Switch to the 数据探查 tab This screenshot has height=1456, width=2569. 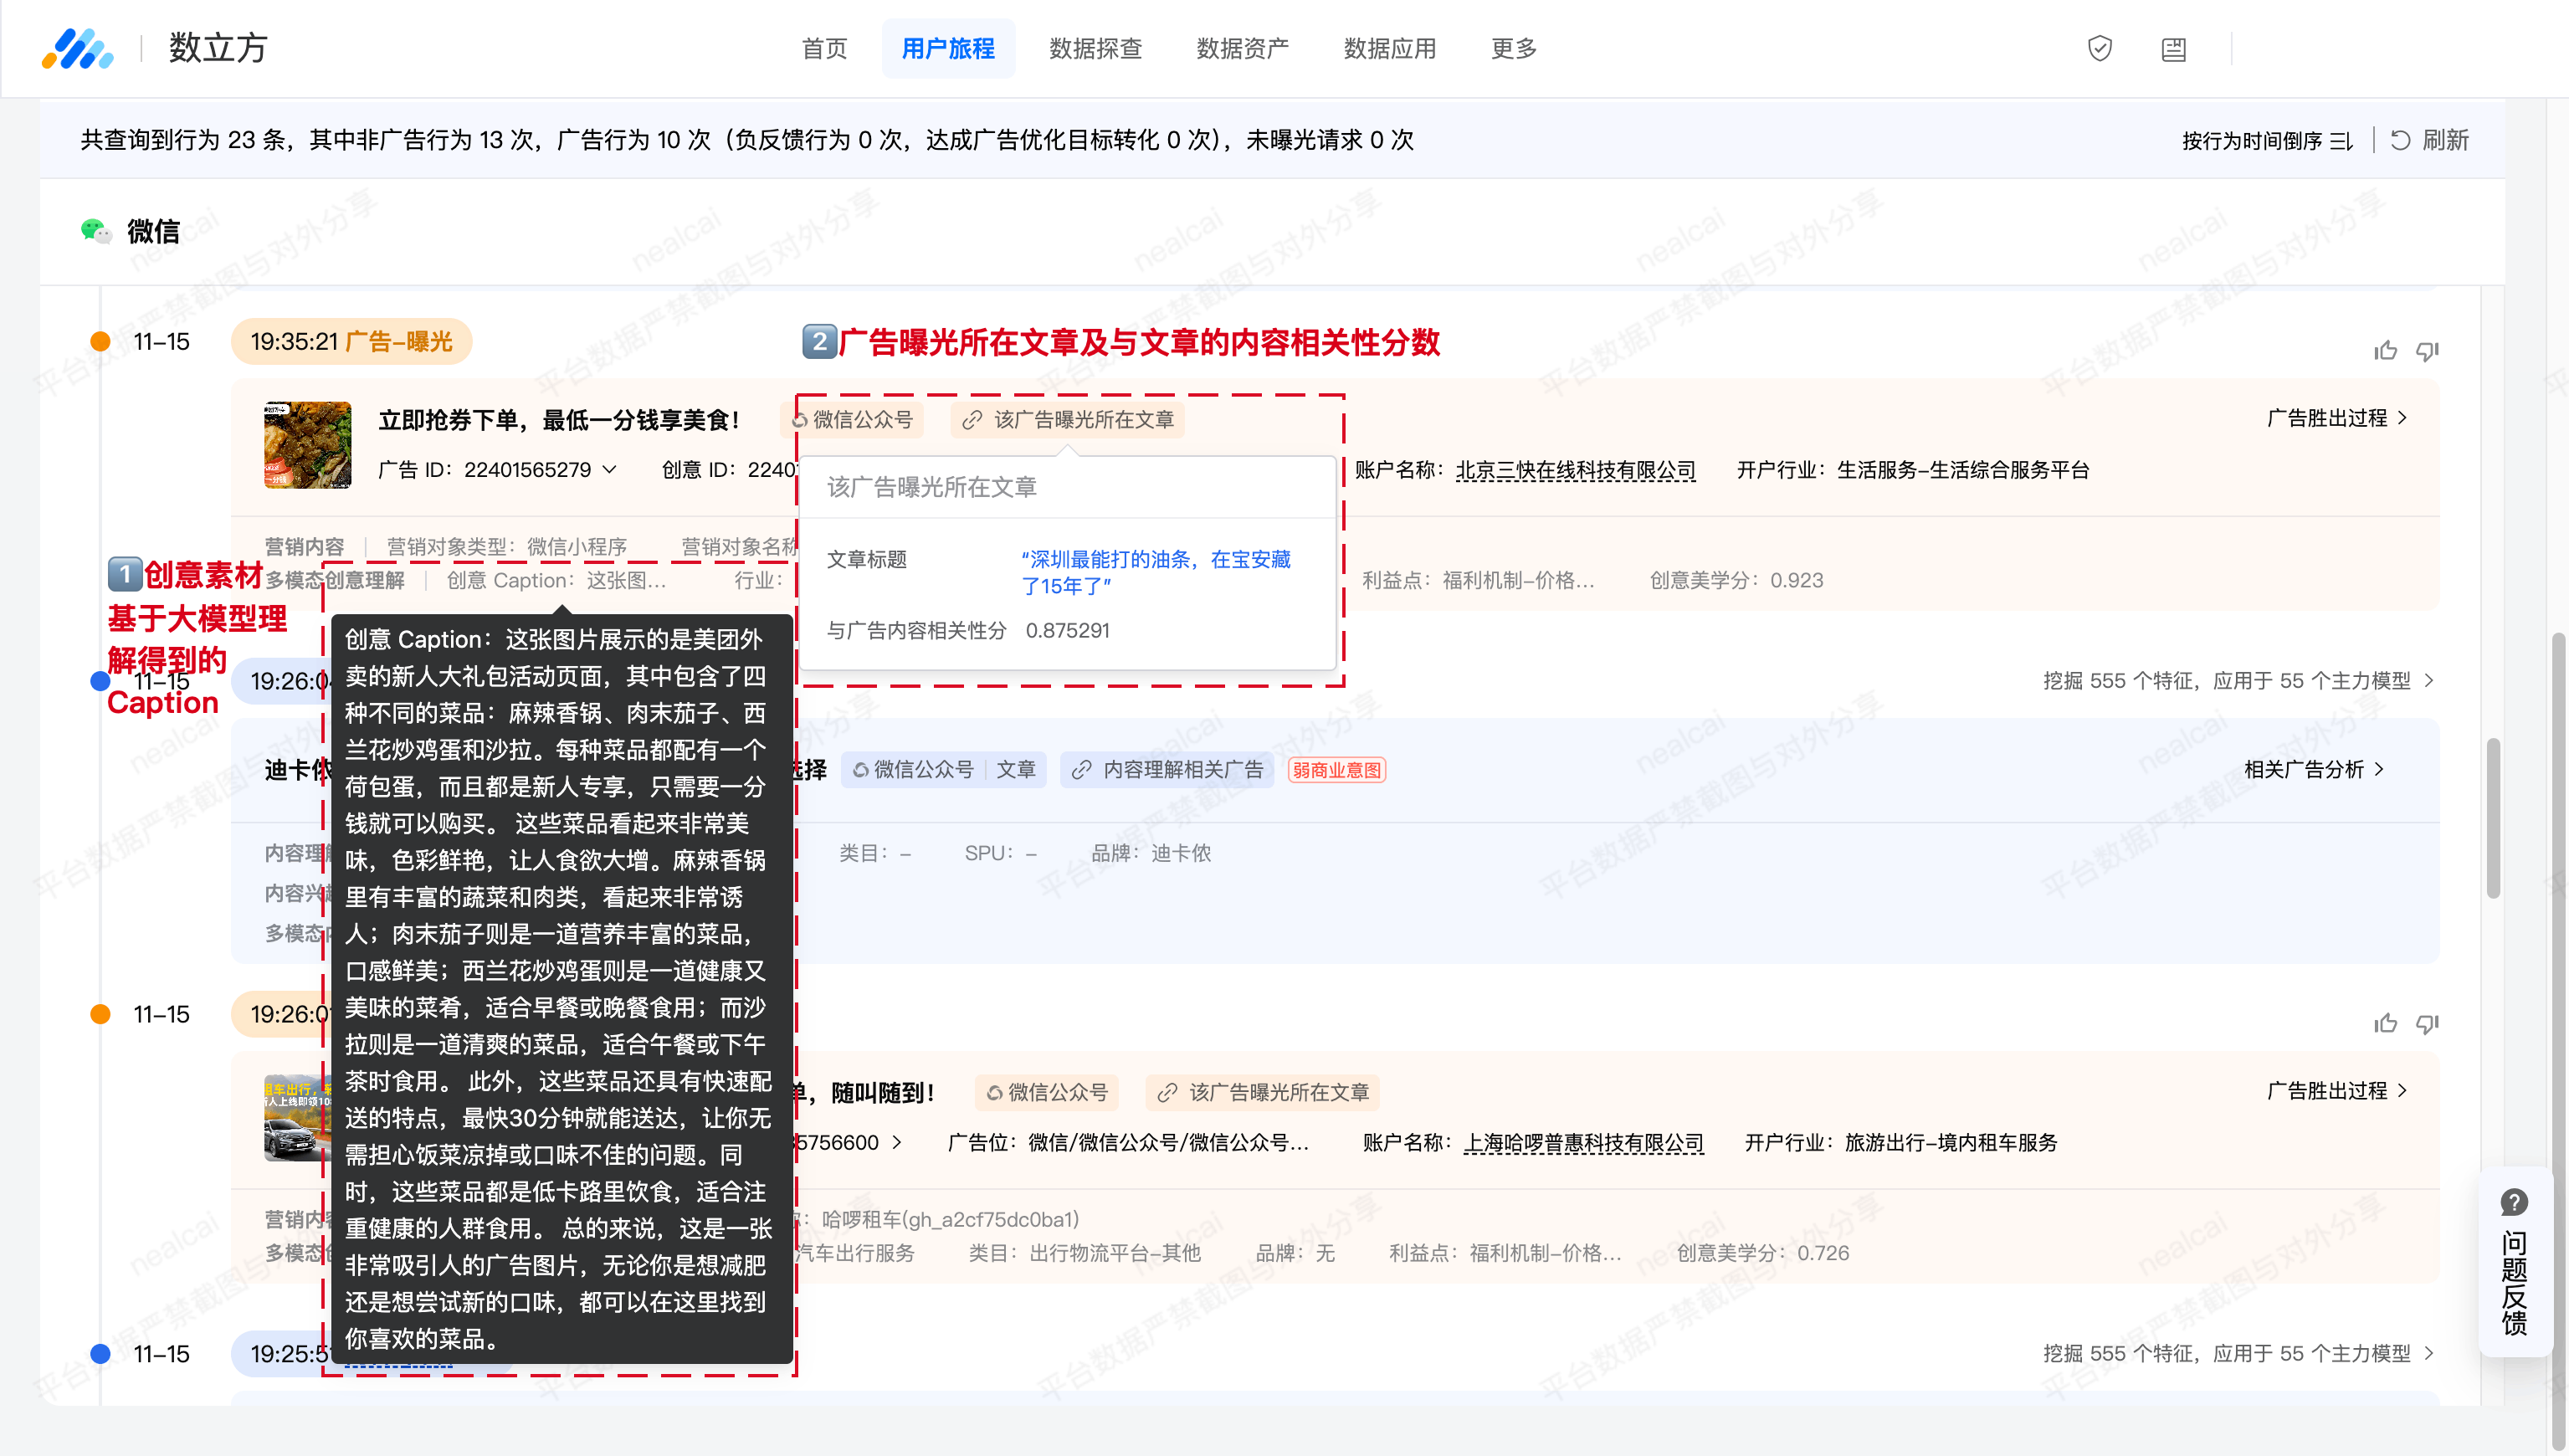coord(1095,48)
